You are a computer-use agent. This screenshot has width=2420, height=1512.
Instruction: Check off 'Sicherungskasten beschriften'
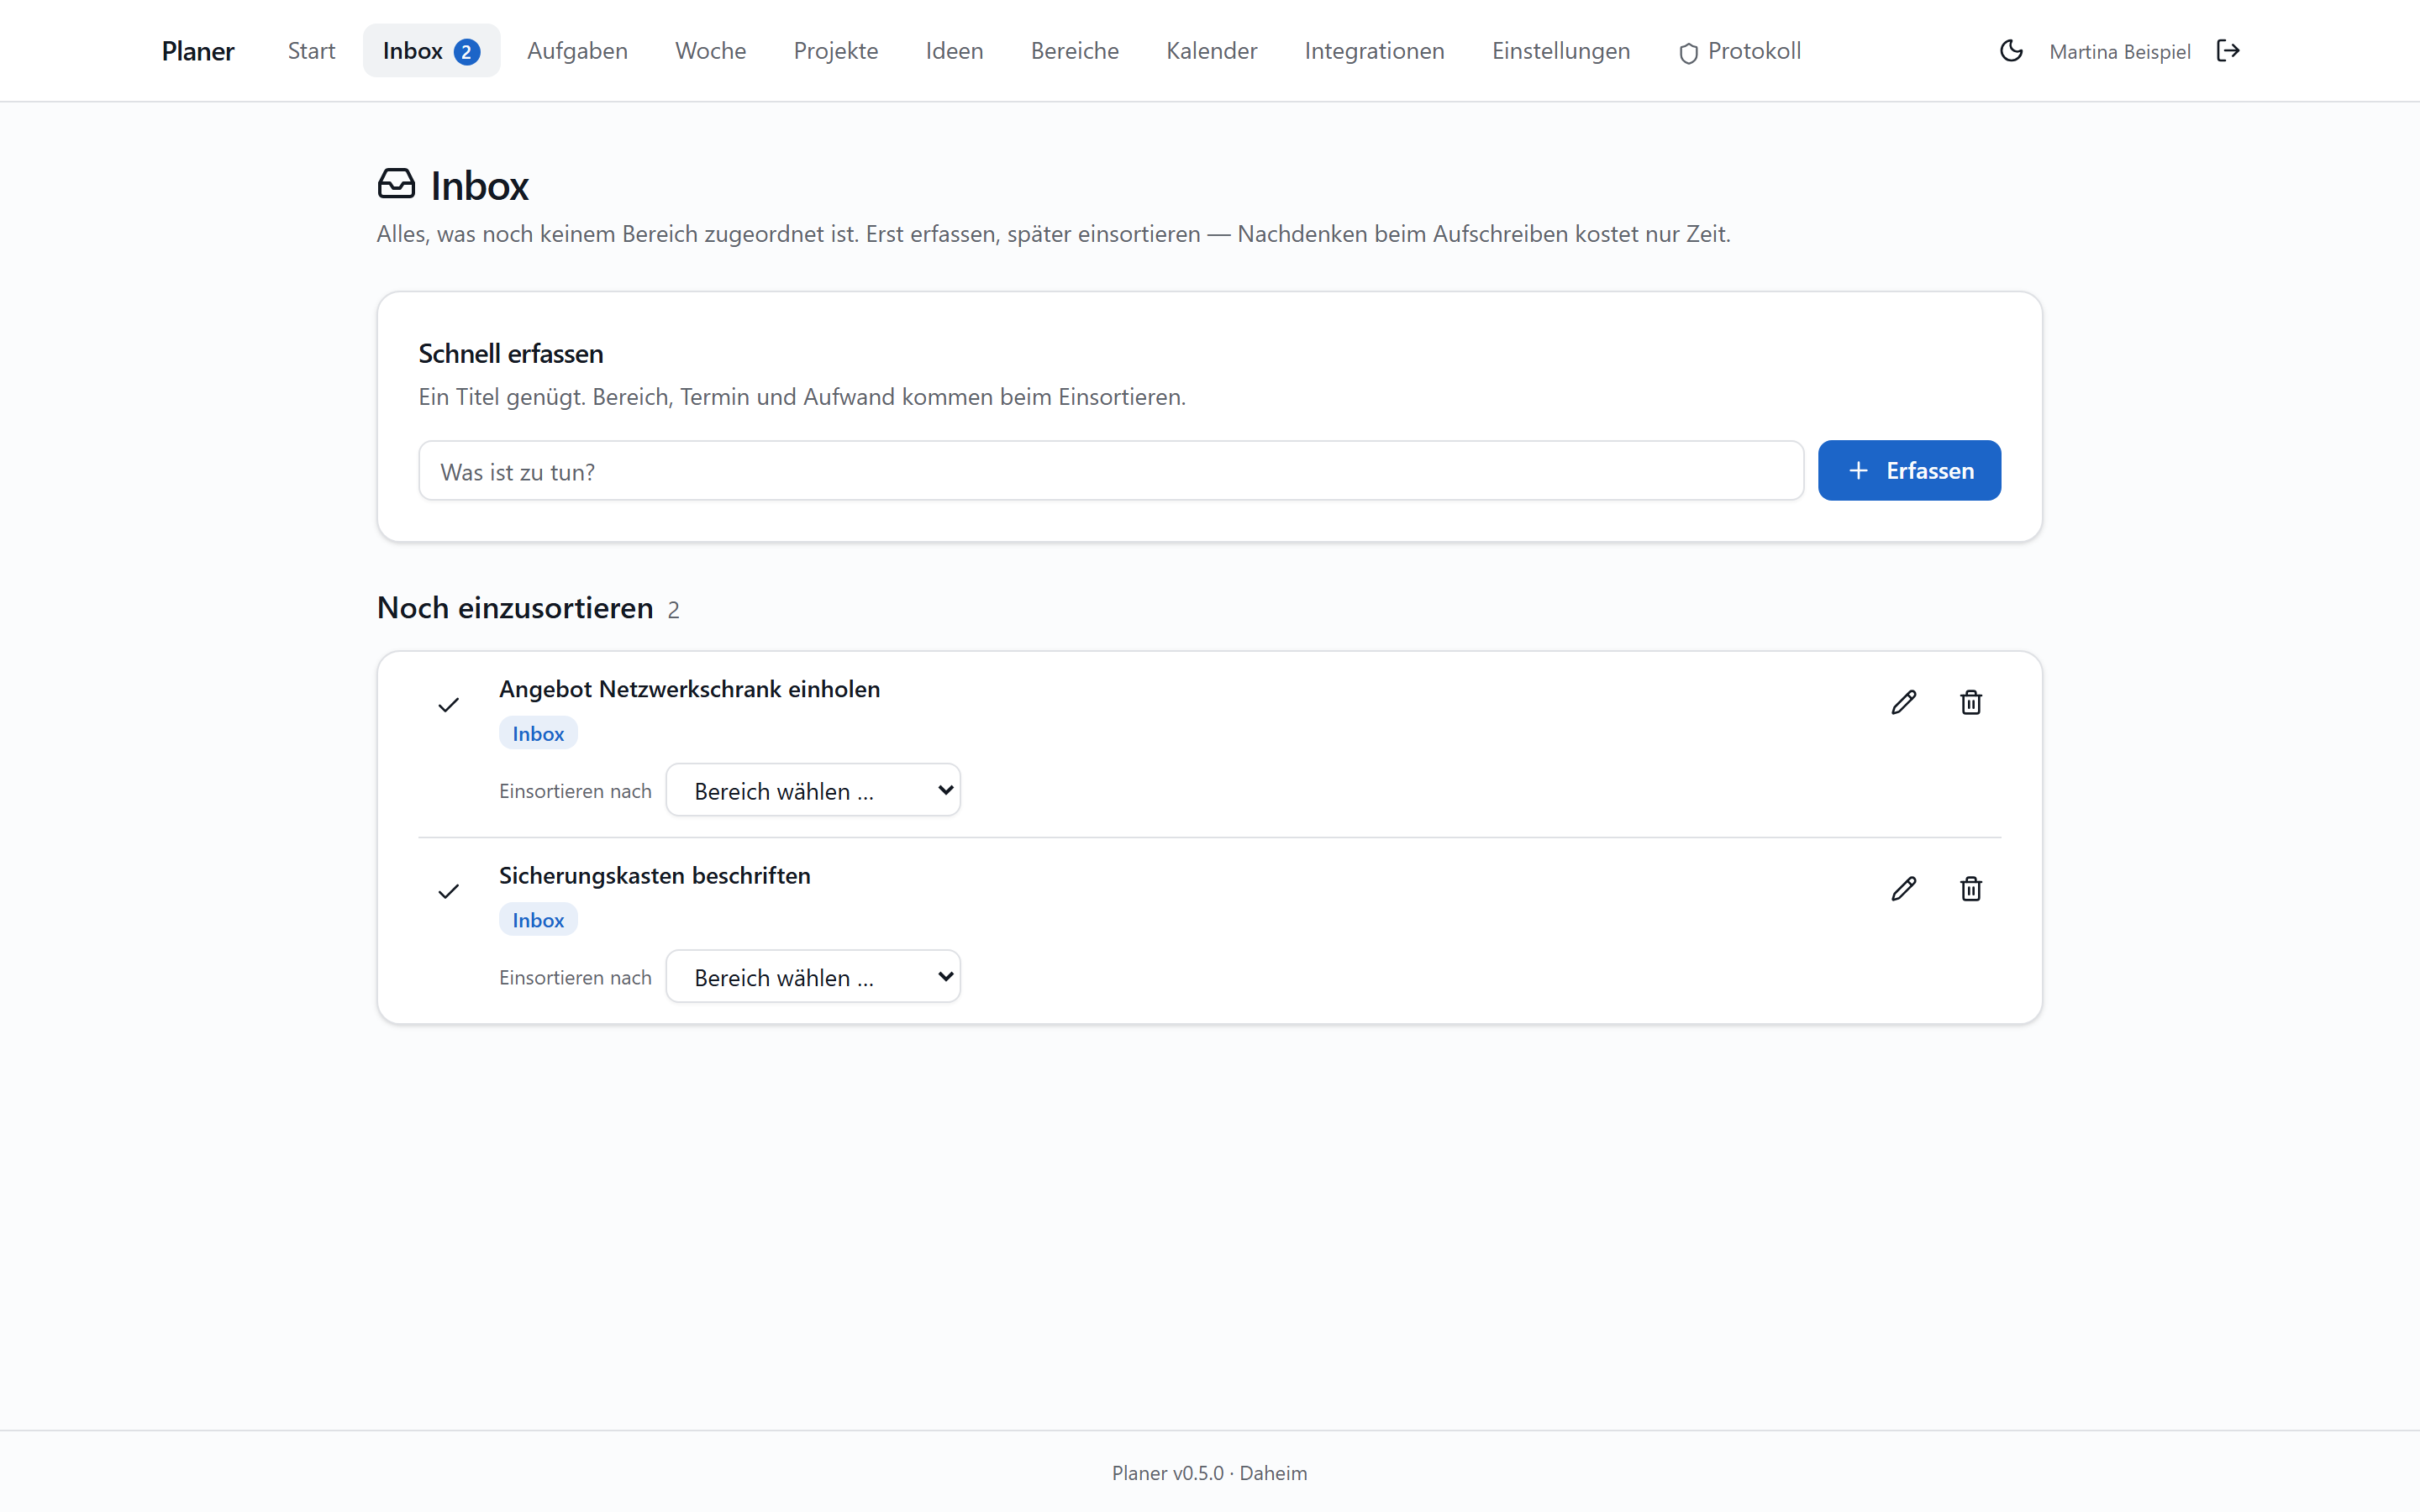pyautogui.click(x=448, y=891)
